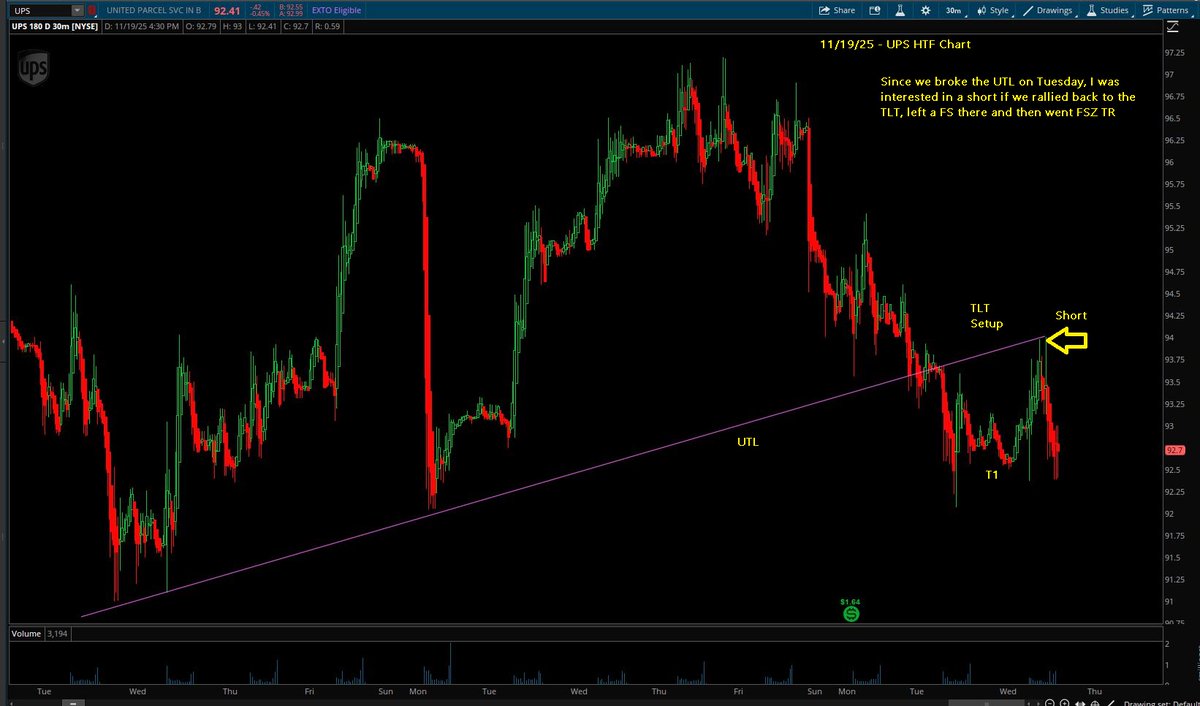The height and width of the screenshot is (706, 1200).
Task: Open the 30m timeframe selector
Action: coord(952,10)
